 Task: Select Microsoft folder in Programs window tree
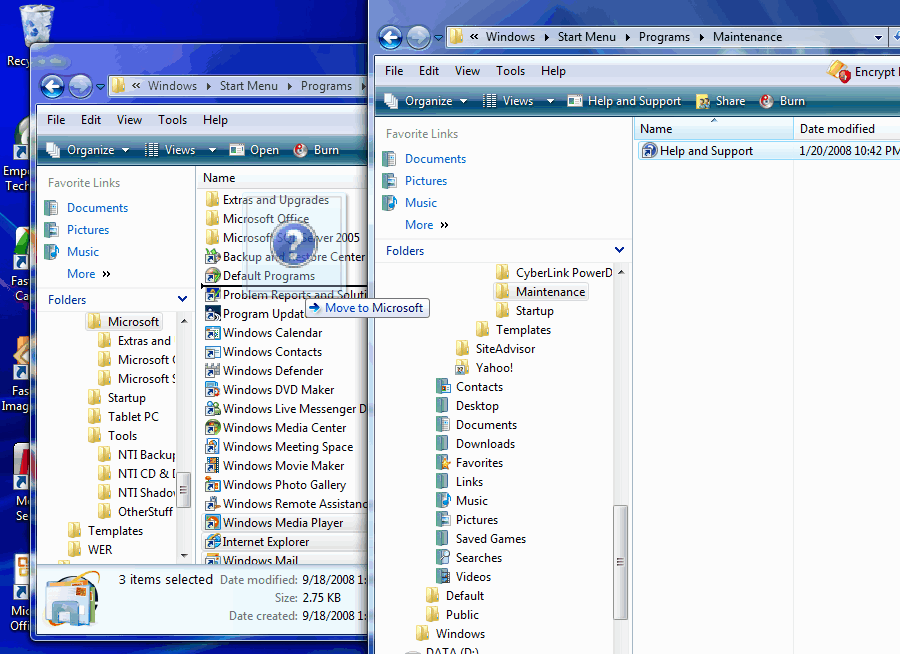tap(133, 322)
